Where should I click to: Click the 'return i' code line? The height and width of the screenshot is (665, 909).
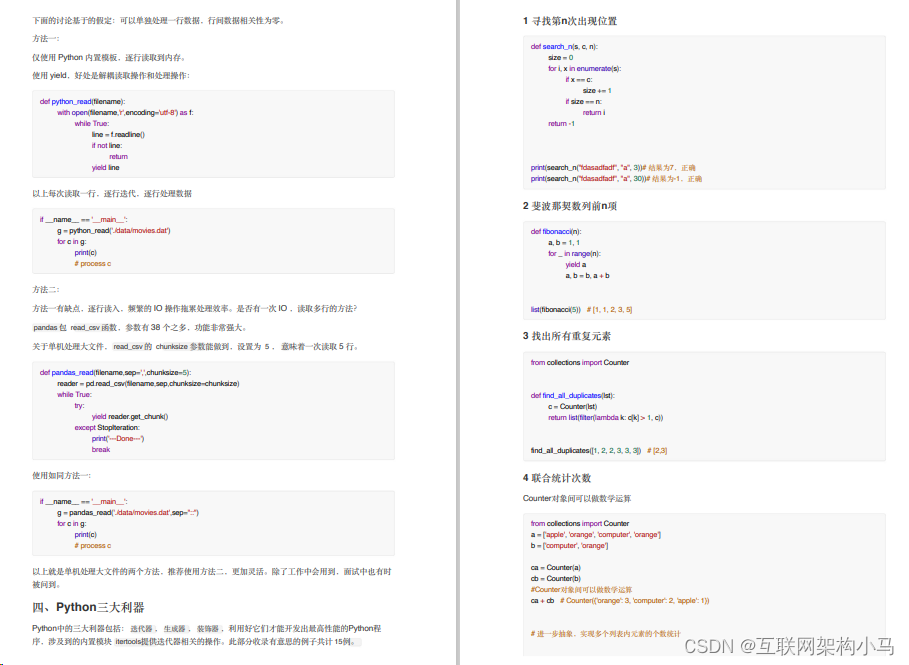tap(594, 112)
